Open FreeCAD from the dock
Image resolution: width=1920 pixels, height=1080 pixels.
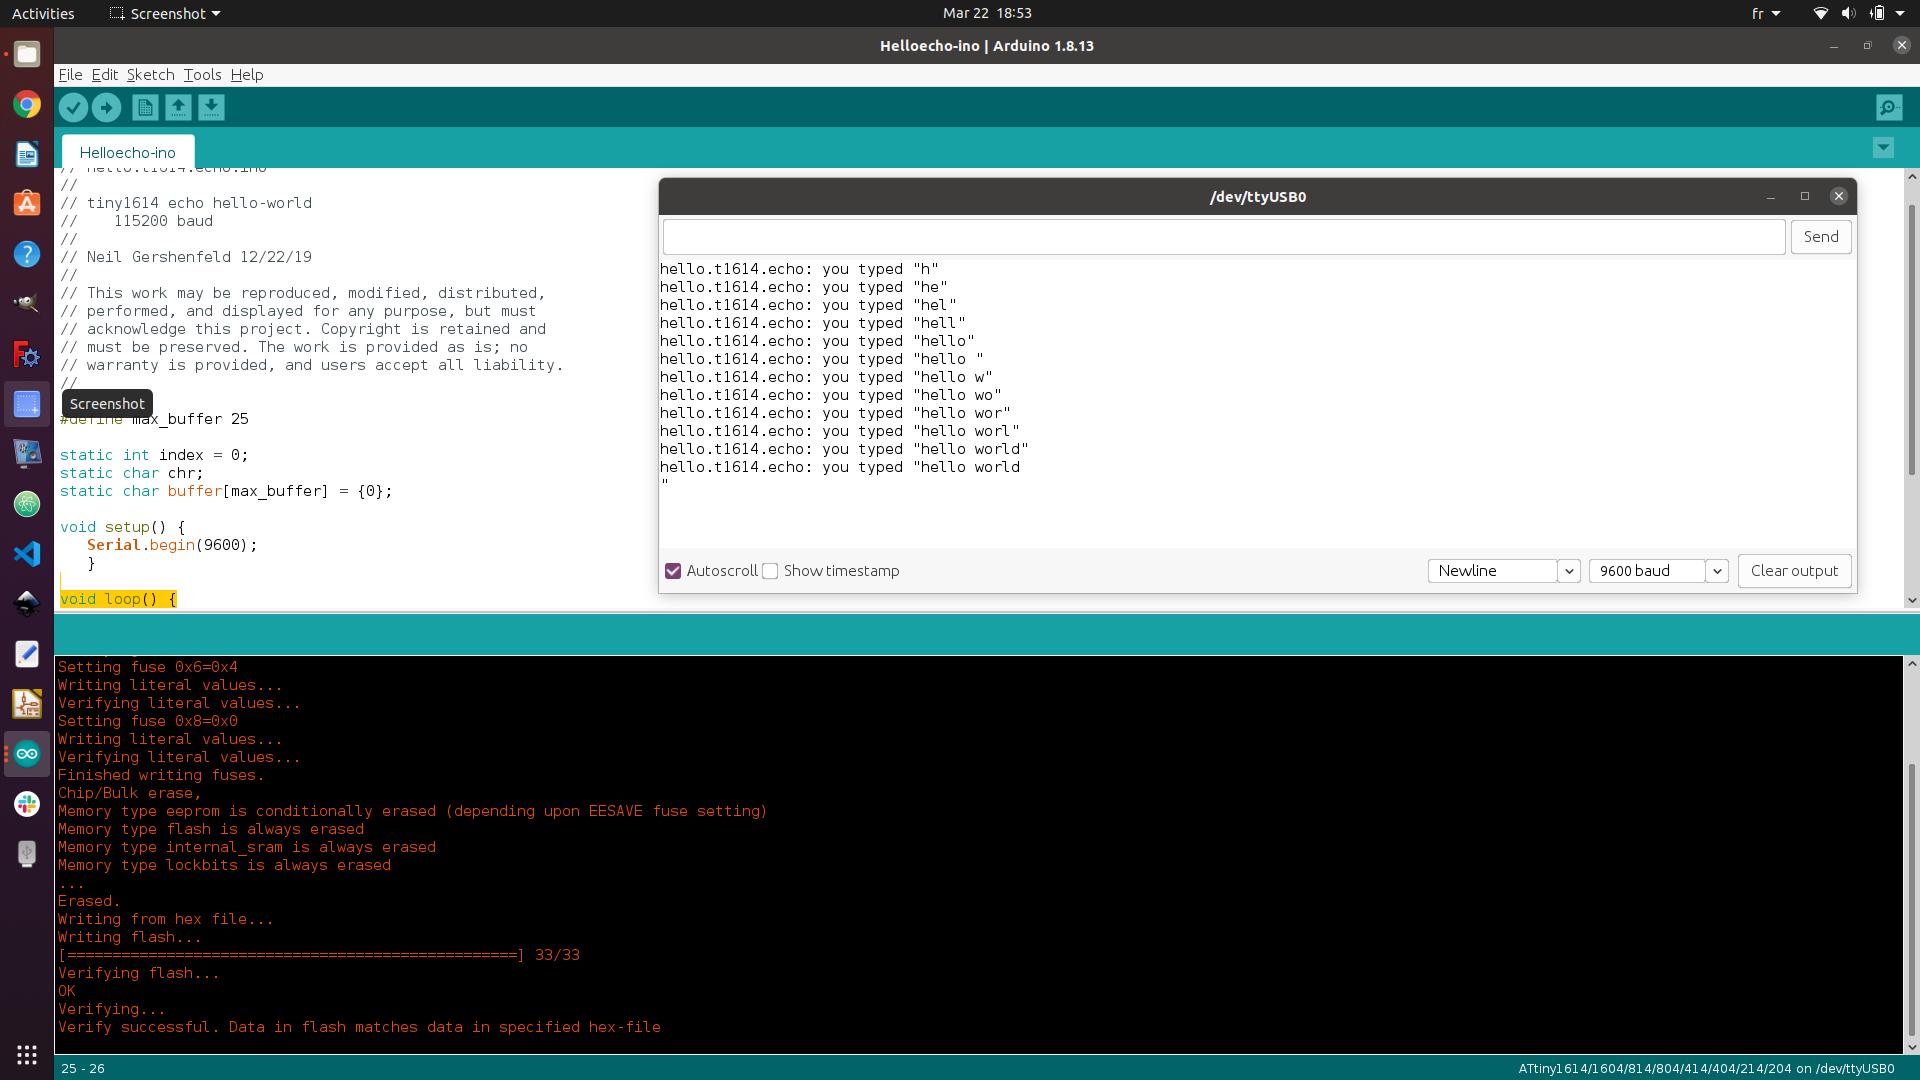click(27, 354)
